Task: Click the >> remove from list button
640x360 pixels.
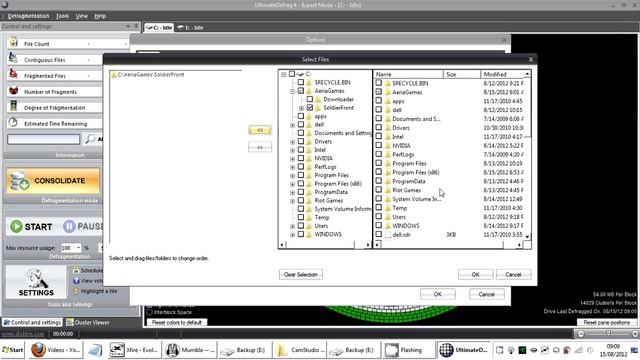Action: tap(260, 147)
